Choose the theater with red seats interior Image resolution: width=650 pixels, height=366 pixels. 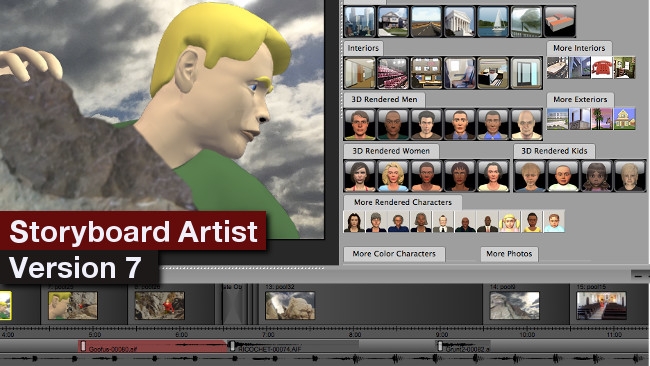click(x=393, y=73)
